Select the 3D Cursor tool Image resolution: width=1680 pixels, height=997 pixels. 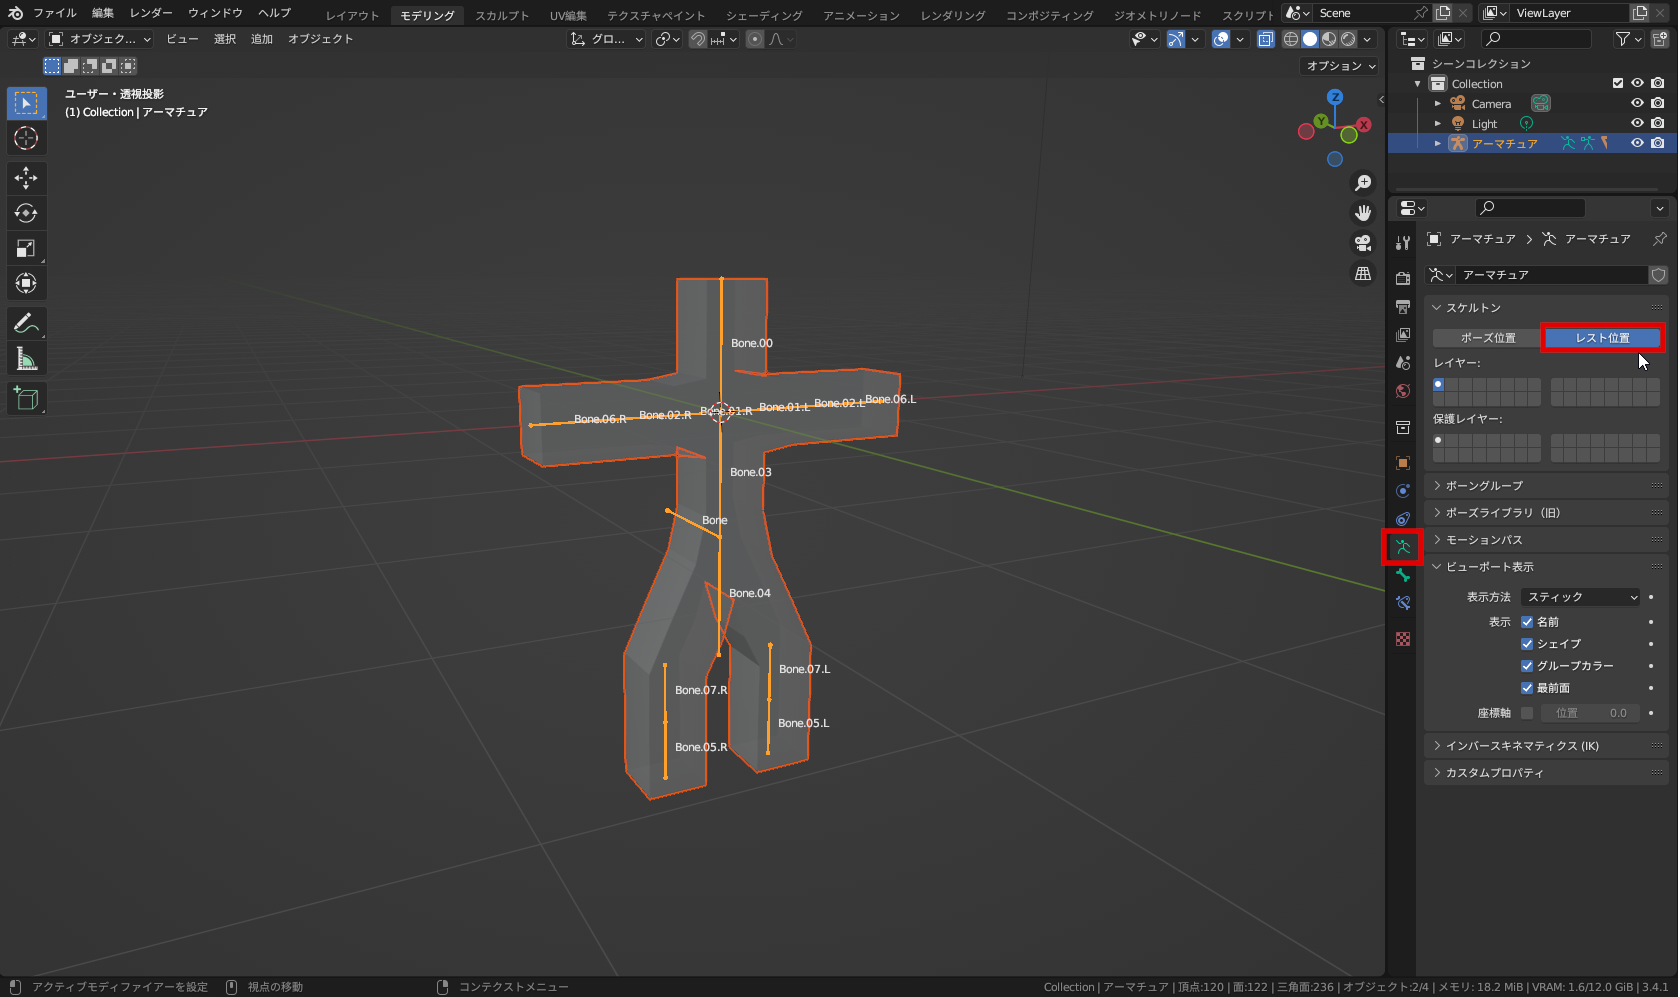click(26, 138)
